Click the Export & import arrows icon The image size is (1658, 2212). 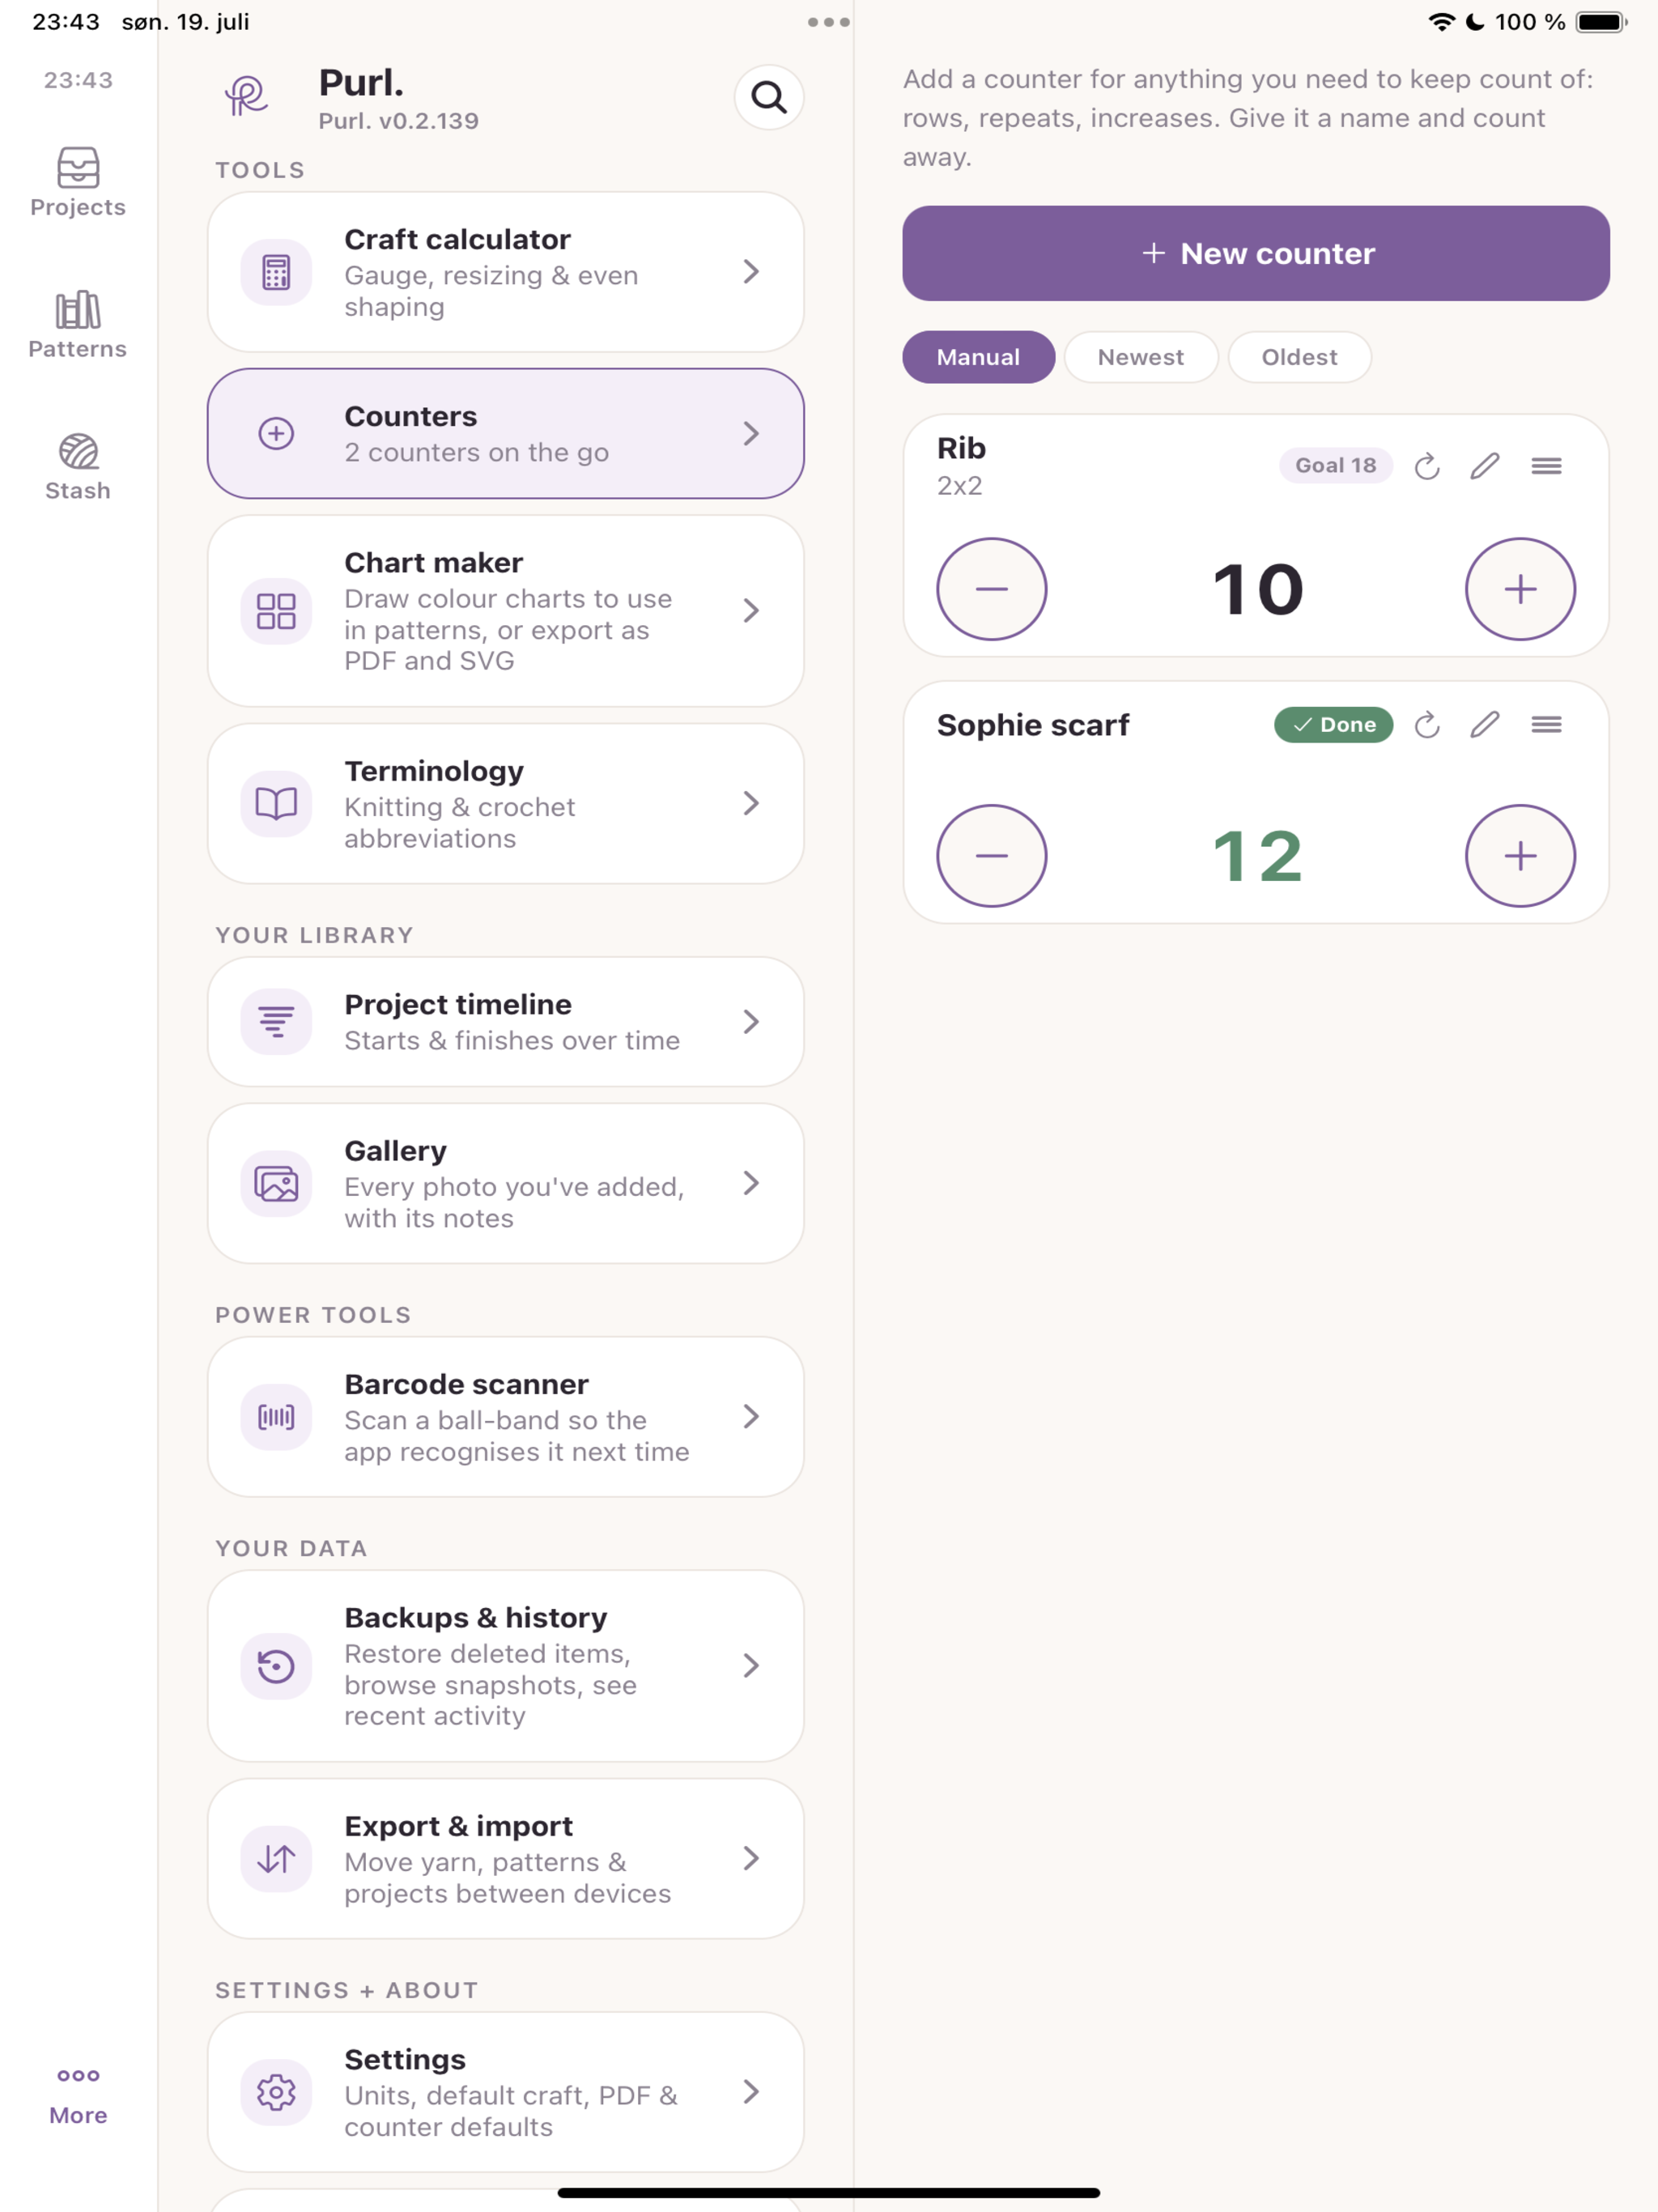click(x=276, y=1858)
